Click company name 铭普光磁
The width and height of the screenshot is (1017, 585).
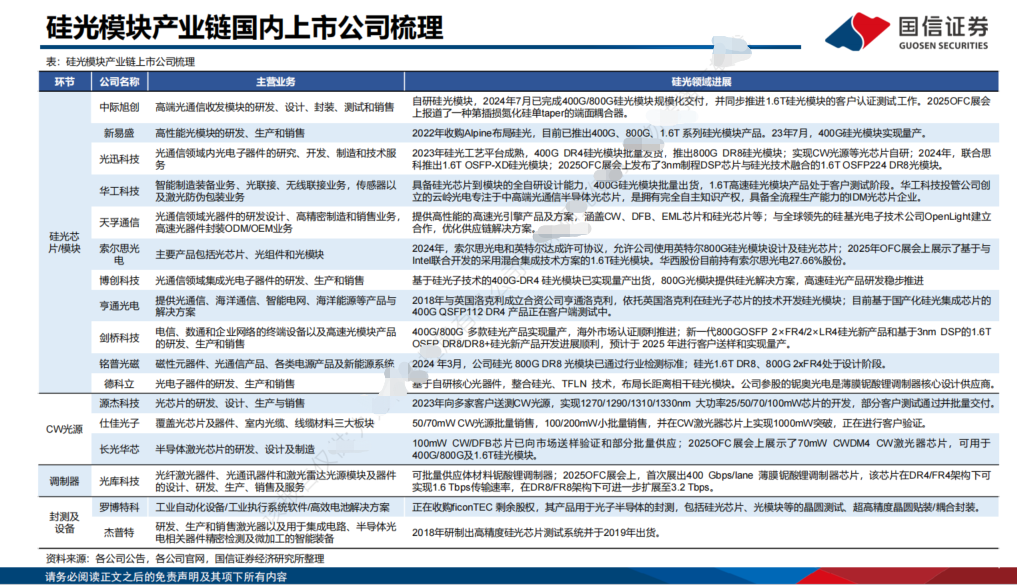click(119, 364)
